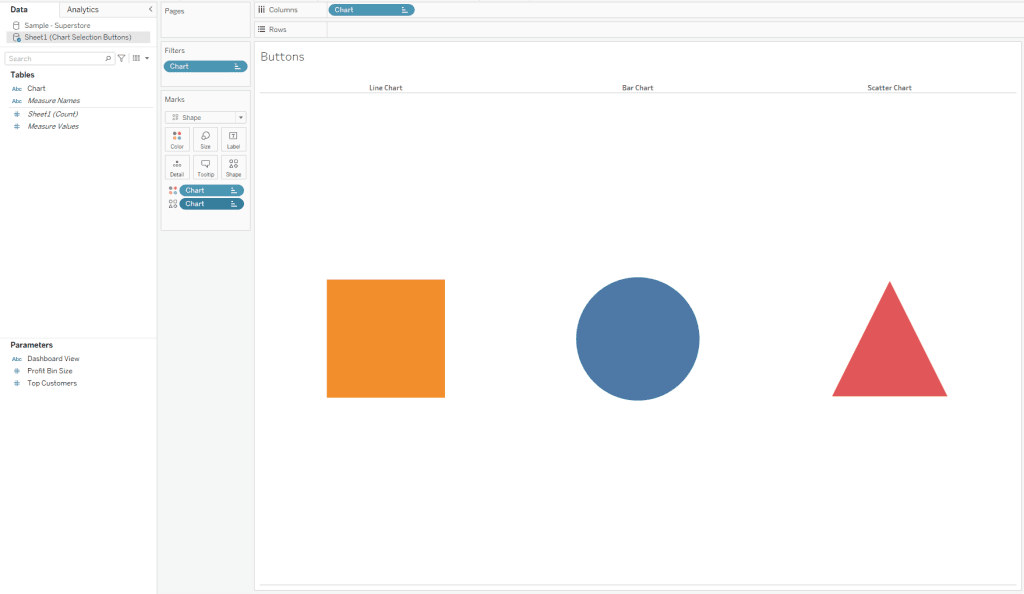Select the Dashboard View parameter
The image size is (1024, 594).
[x=53, y=358]
